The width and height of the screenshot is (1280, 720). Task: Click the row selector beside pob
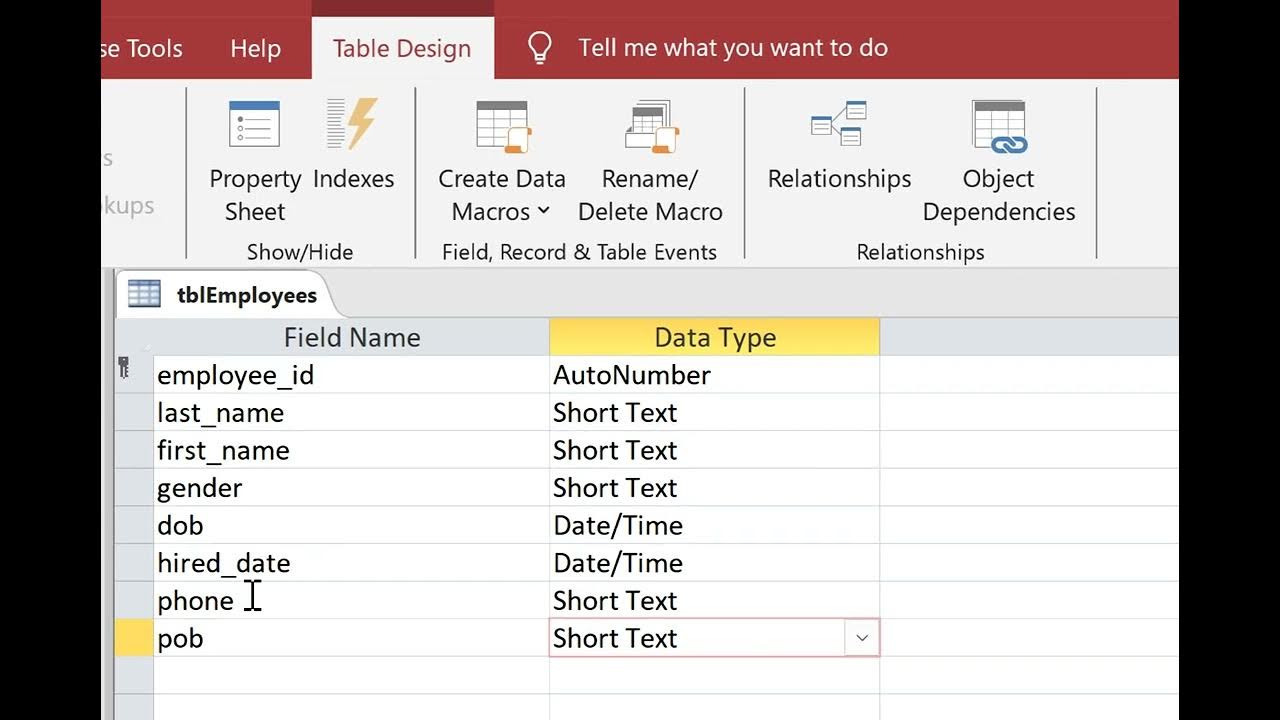tap(133, 638)
